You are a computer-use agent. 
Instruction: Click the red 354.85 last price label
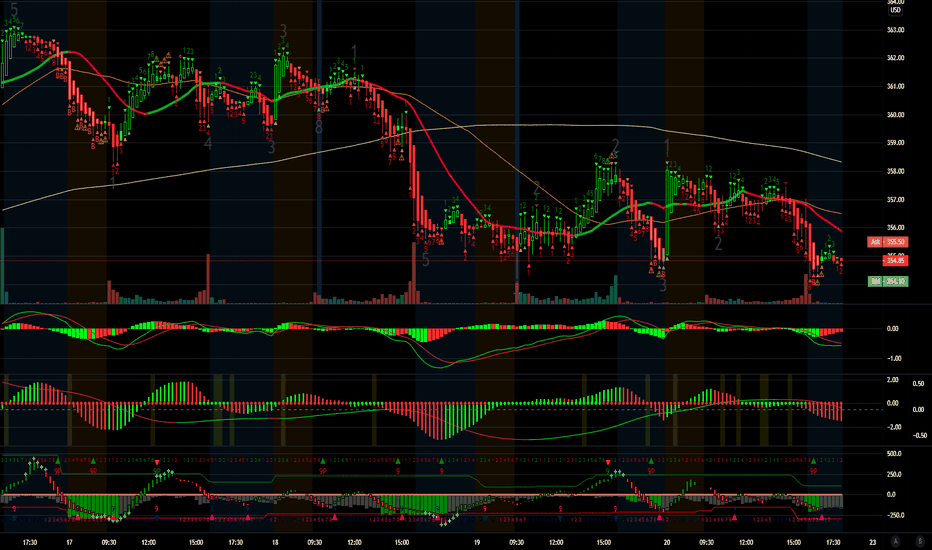point(895,260)
